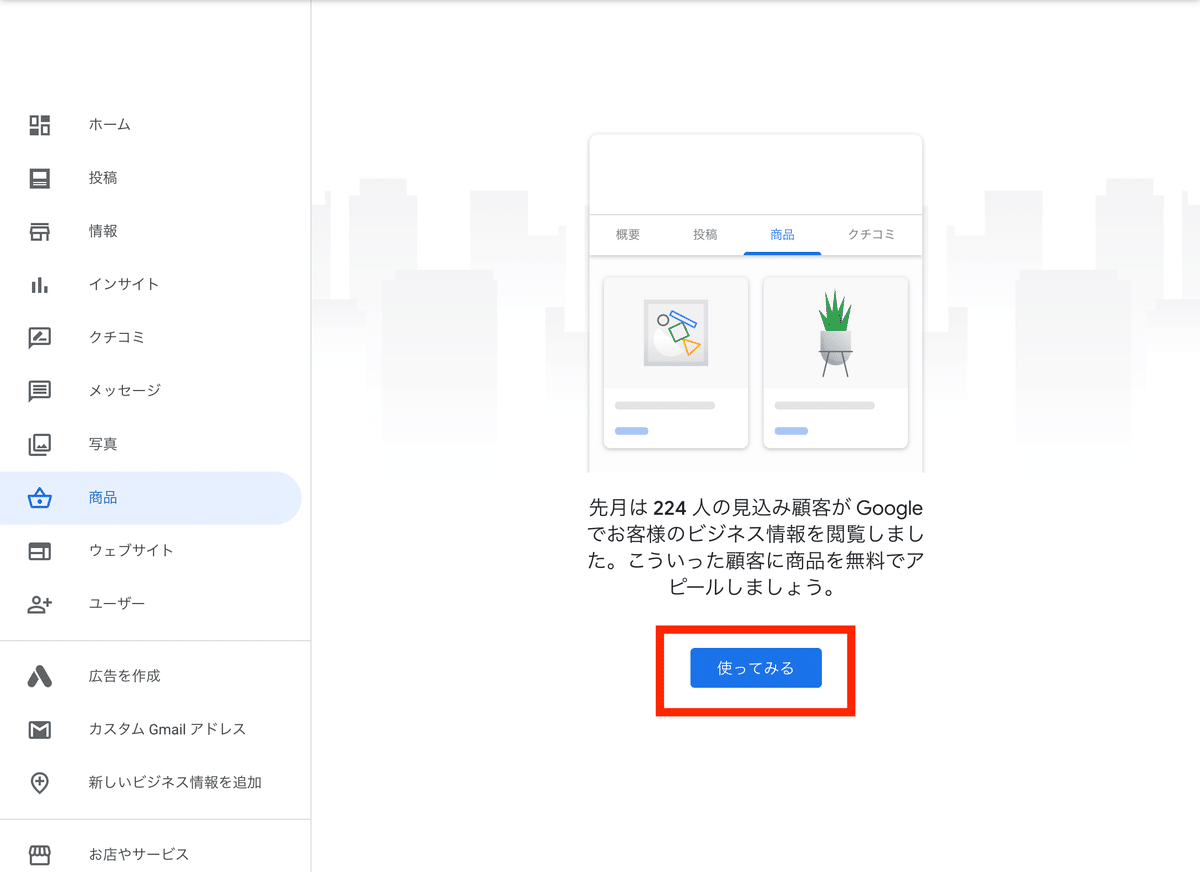This screenshot has height=872, width=1200.
Task: Click the Gmail envelope icon
Action: point(39,729)
